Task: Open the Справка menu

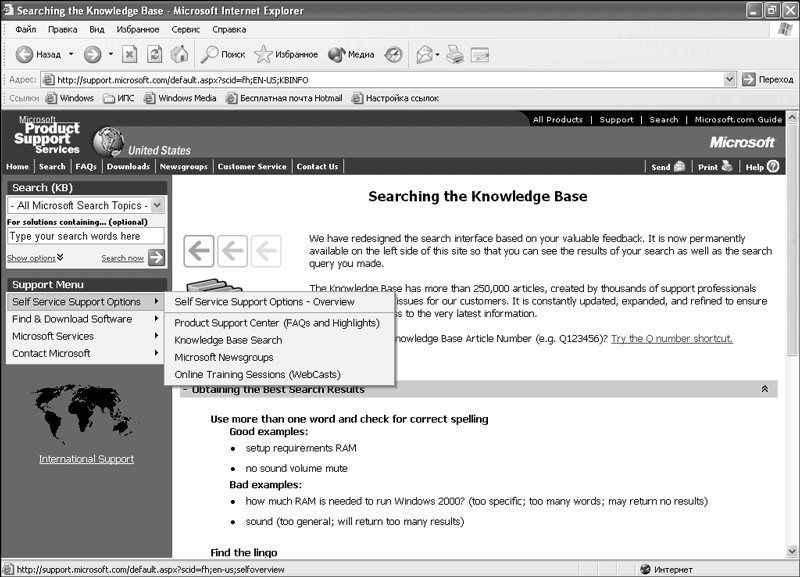Action: coord(229,30)
